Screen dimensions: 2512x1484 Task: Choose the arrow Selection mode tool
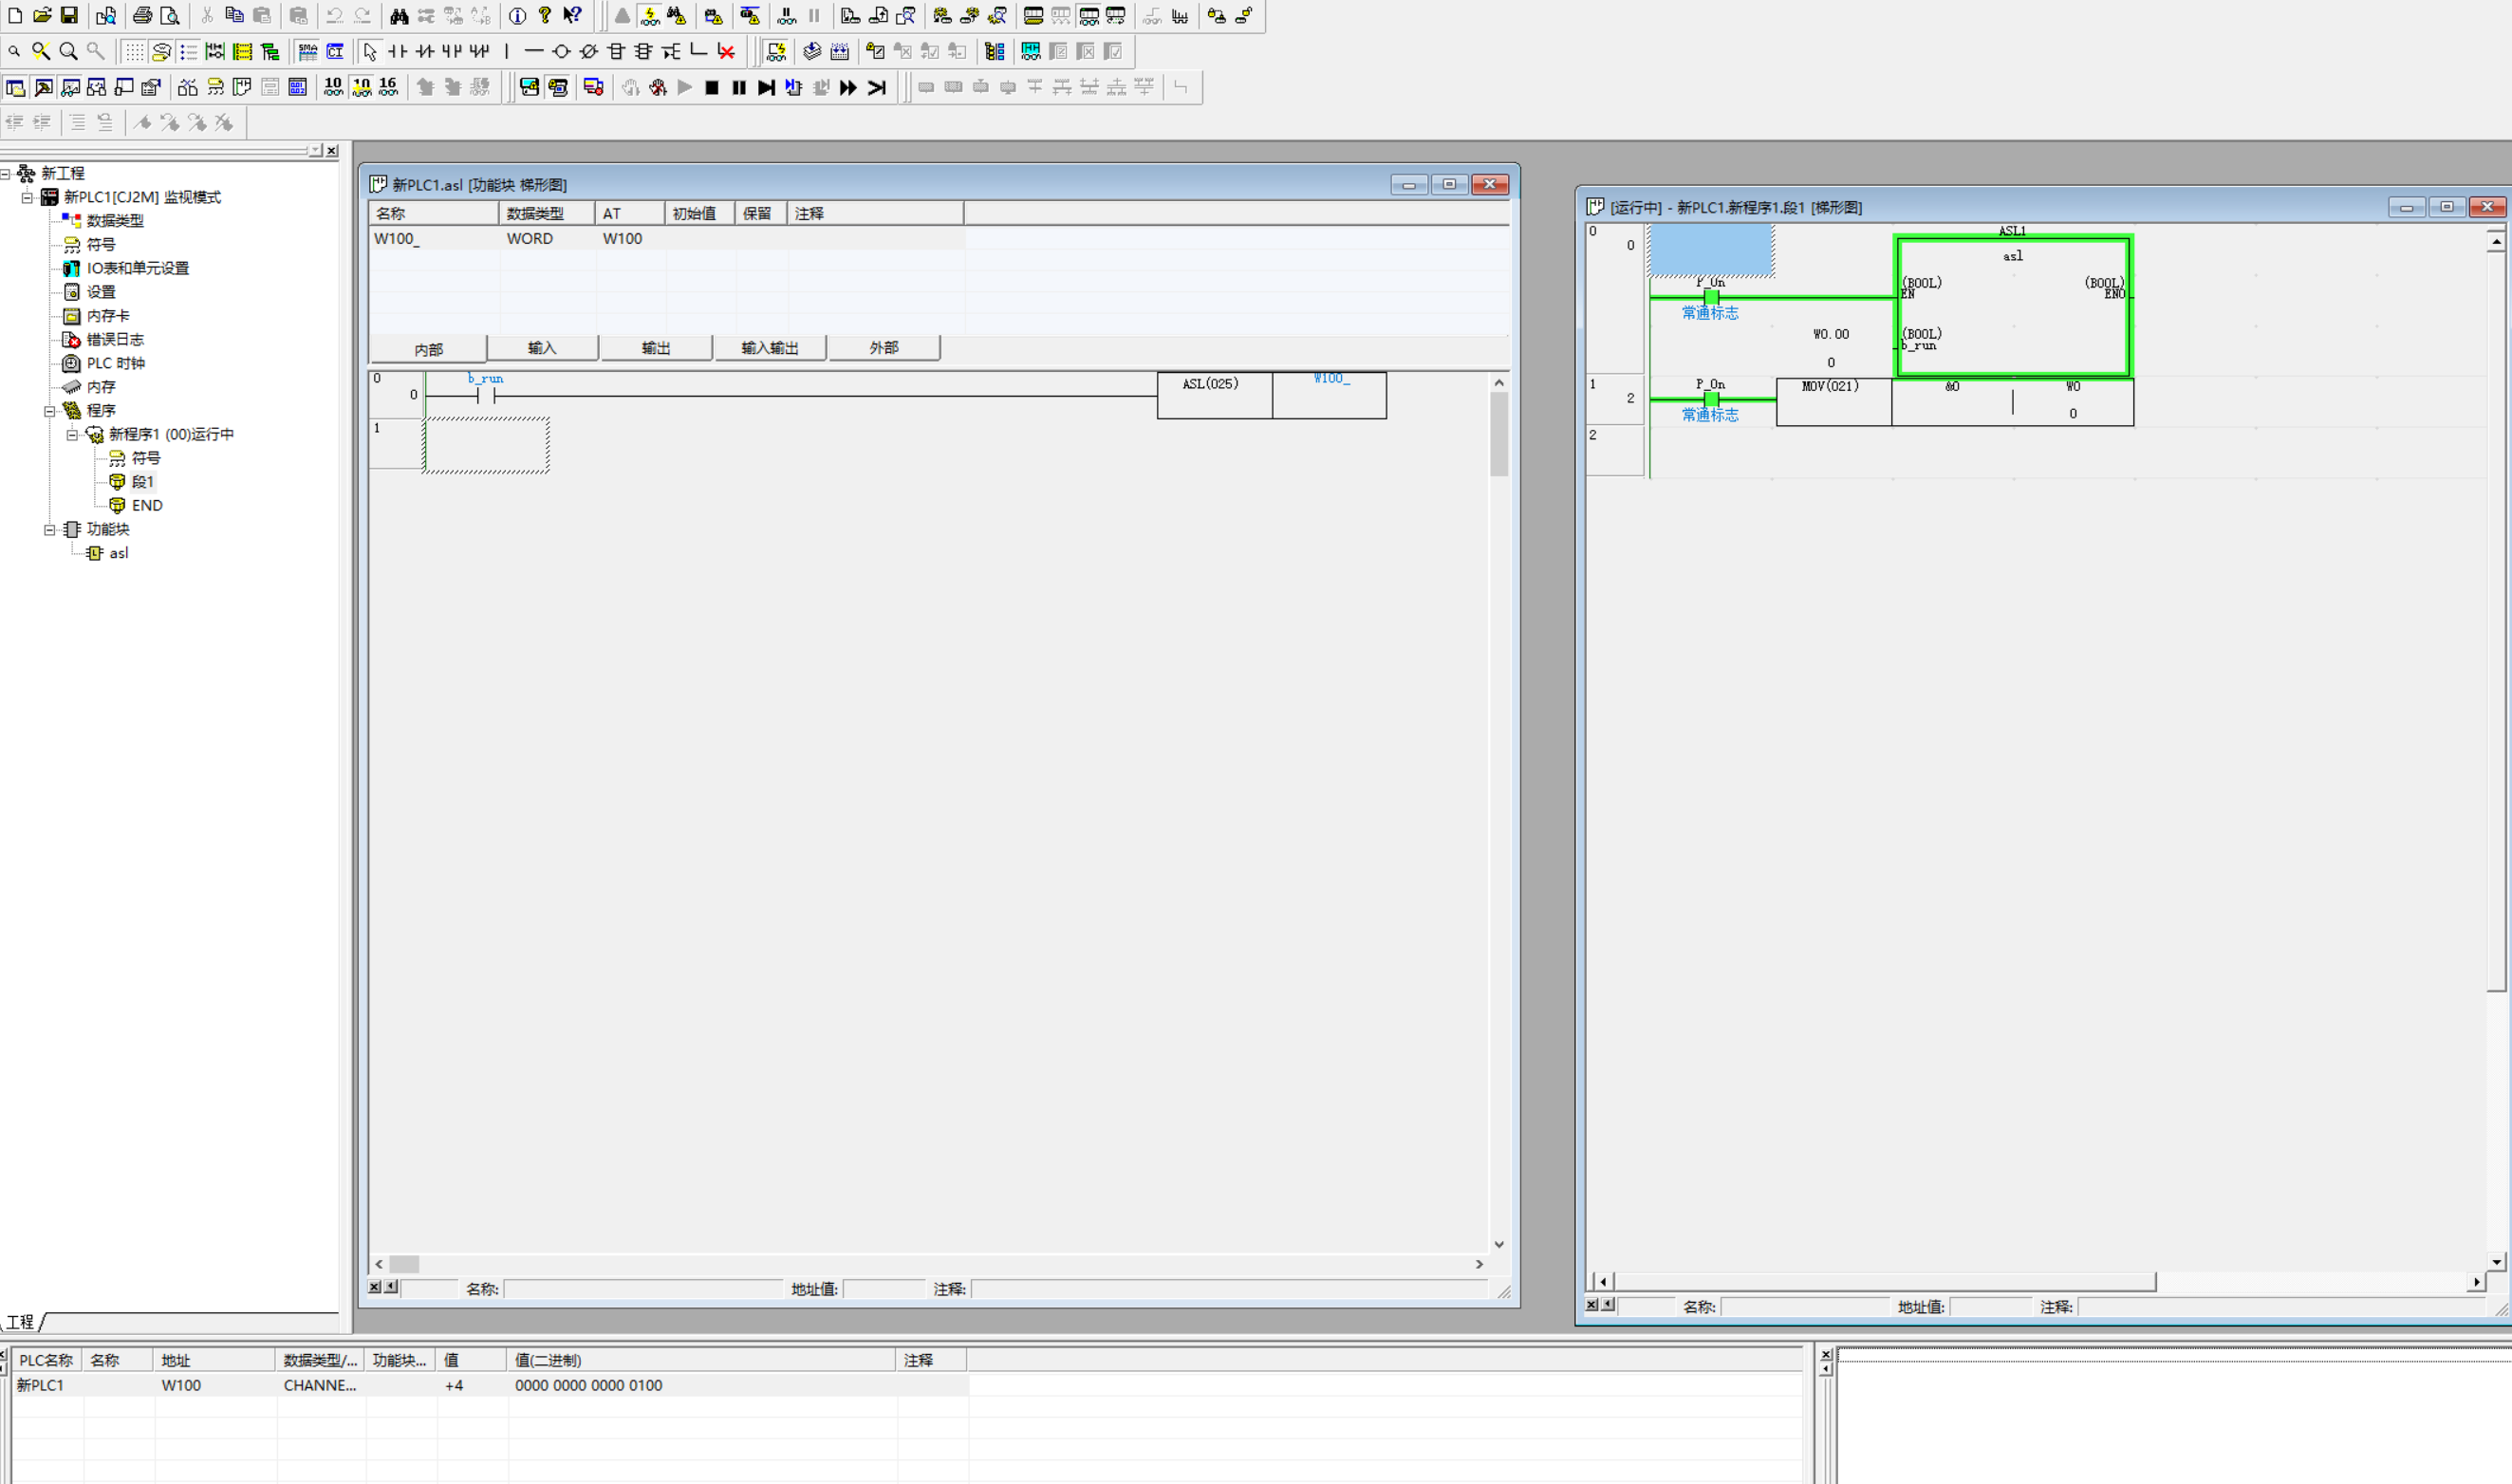369,51
